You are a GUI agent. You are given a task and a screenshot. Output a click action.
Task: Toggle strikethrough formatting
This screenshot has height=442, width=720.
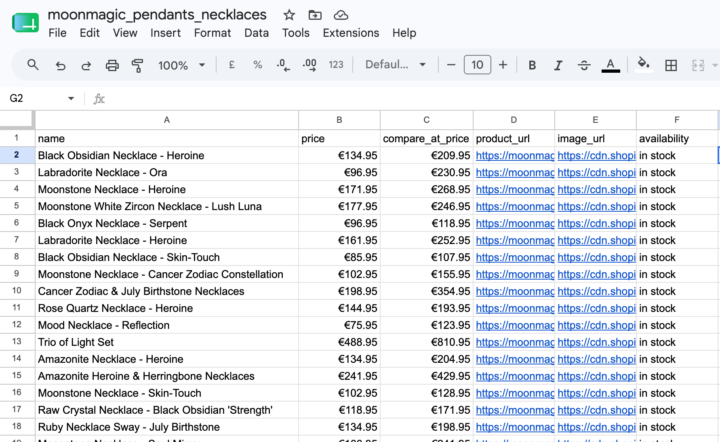click(584, 65)
